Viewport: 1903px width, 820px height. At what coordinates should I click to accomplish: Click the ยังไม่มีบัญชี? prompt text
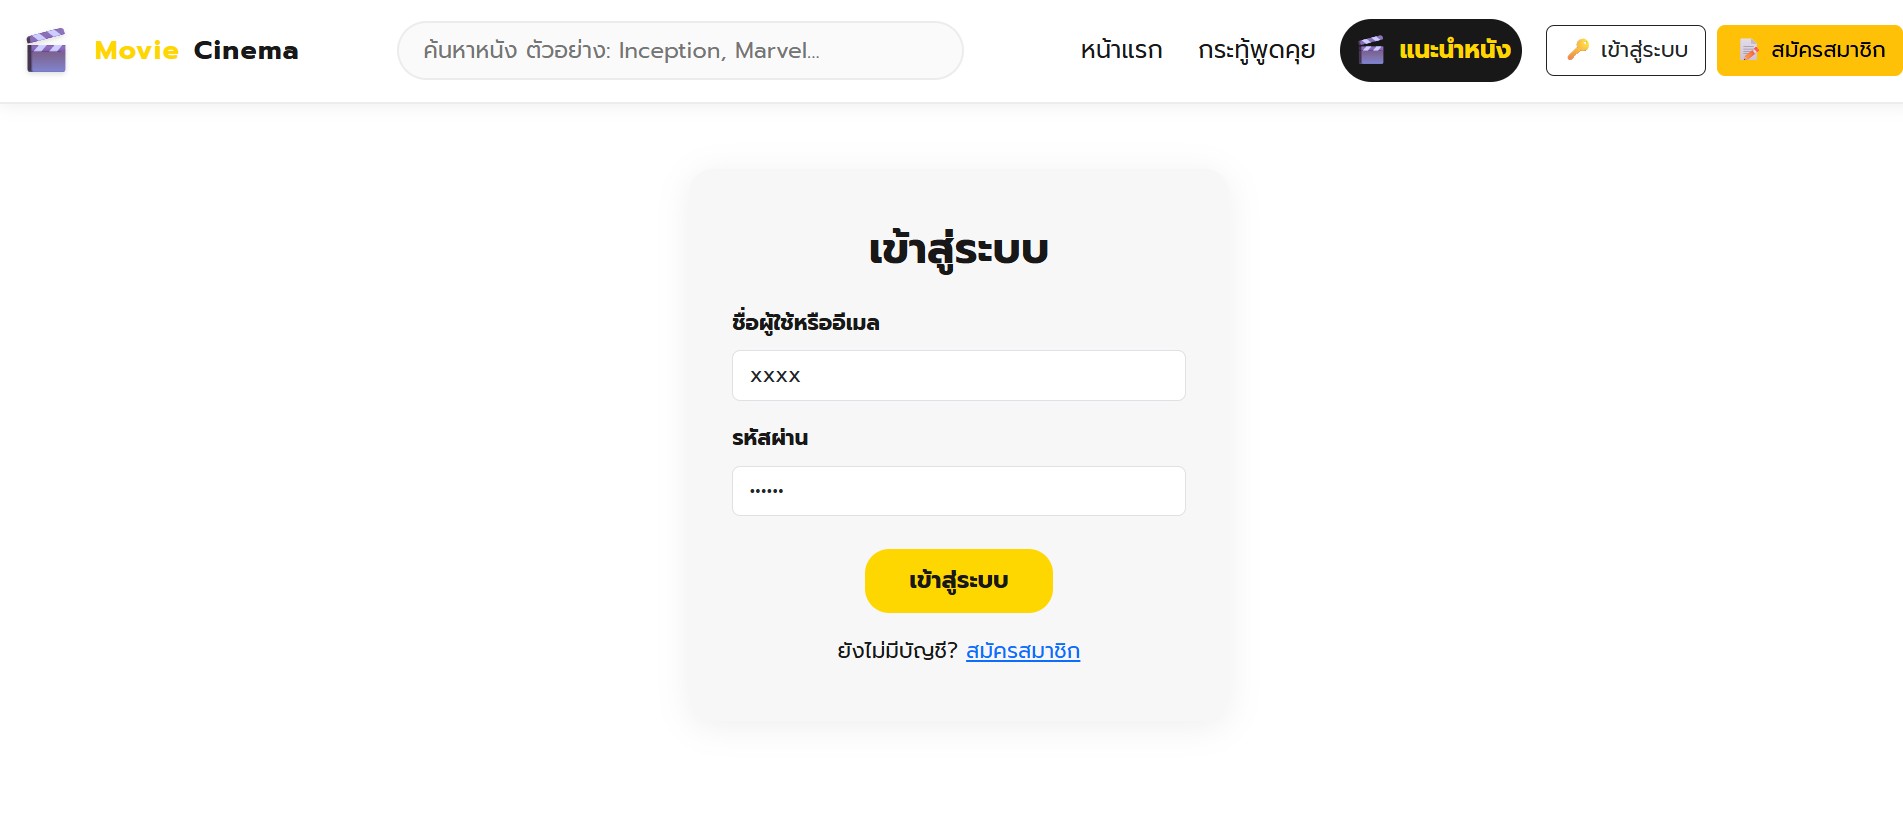click(x=898, y=651)
